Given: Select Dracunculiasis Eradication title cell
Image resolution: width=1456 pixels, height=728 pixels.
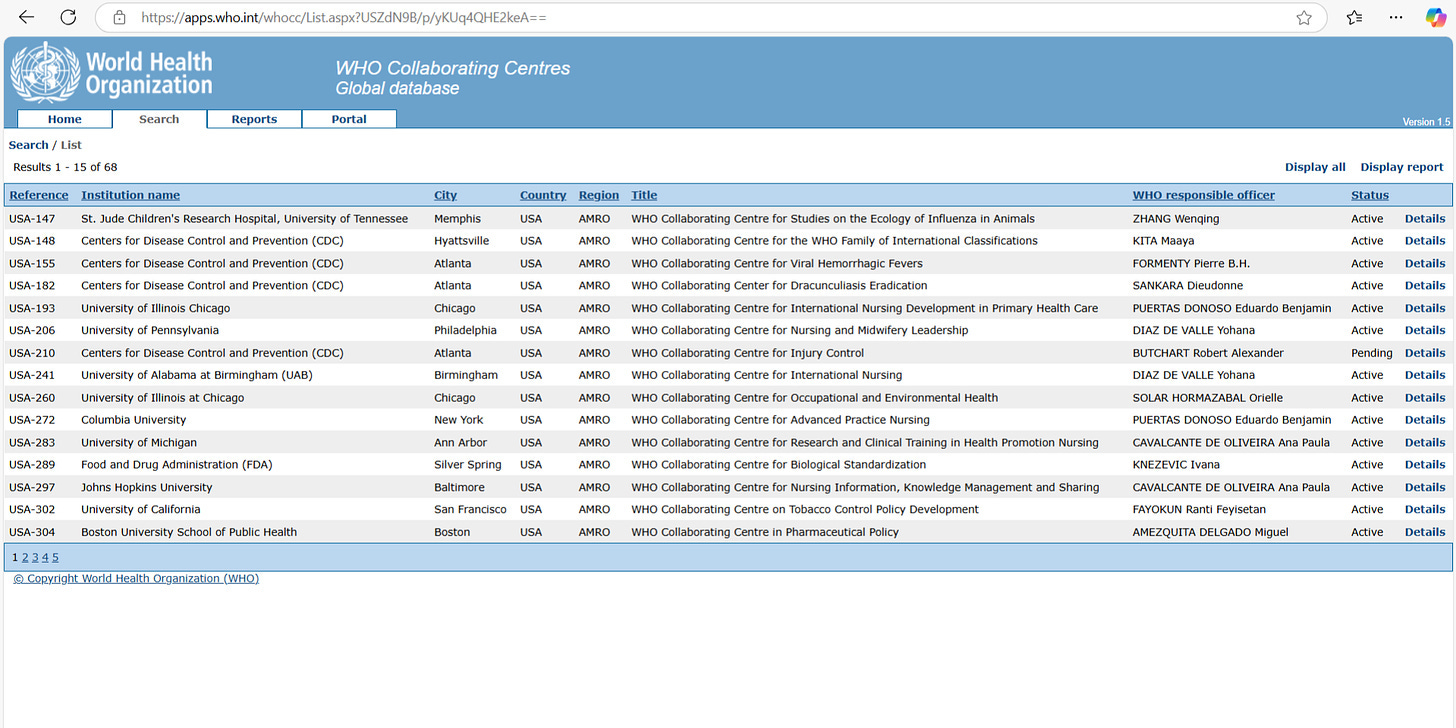Looking at the screenshot, I should point(779,286).
